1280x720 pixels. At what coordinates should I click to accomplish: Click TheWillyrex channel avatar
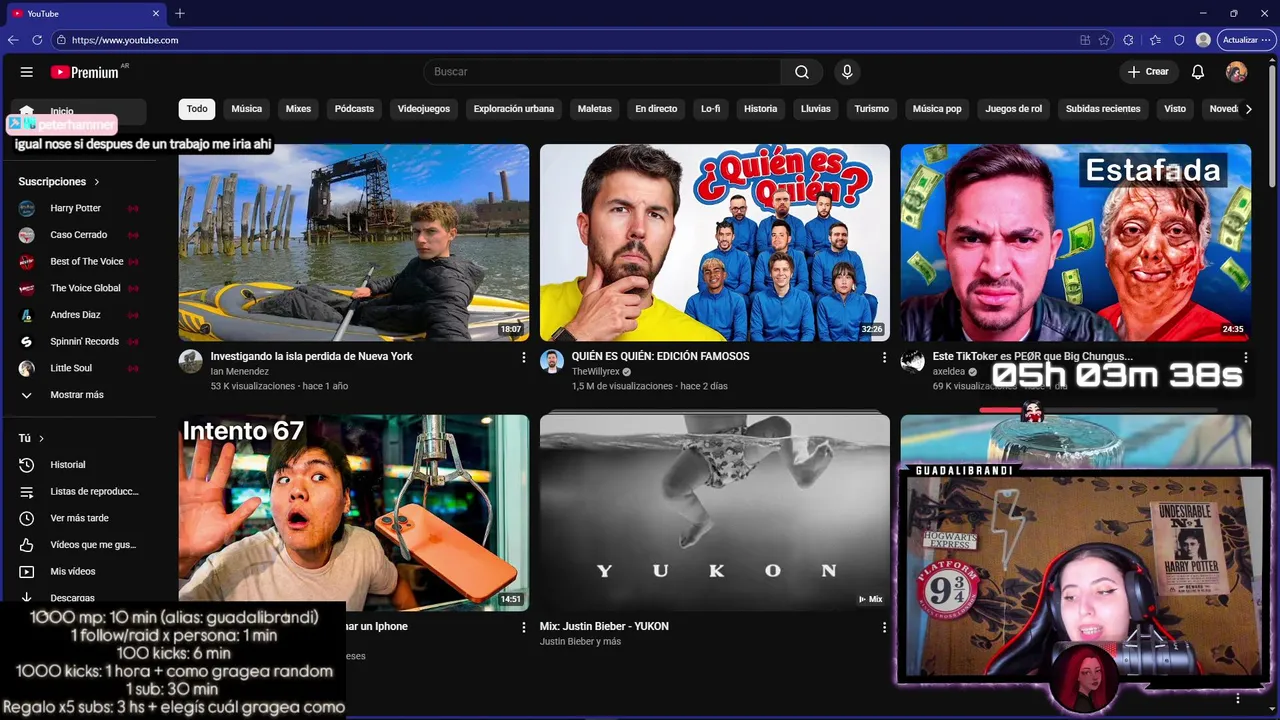(x=552, y=361)
